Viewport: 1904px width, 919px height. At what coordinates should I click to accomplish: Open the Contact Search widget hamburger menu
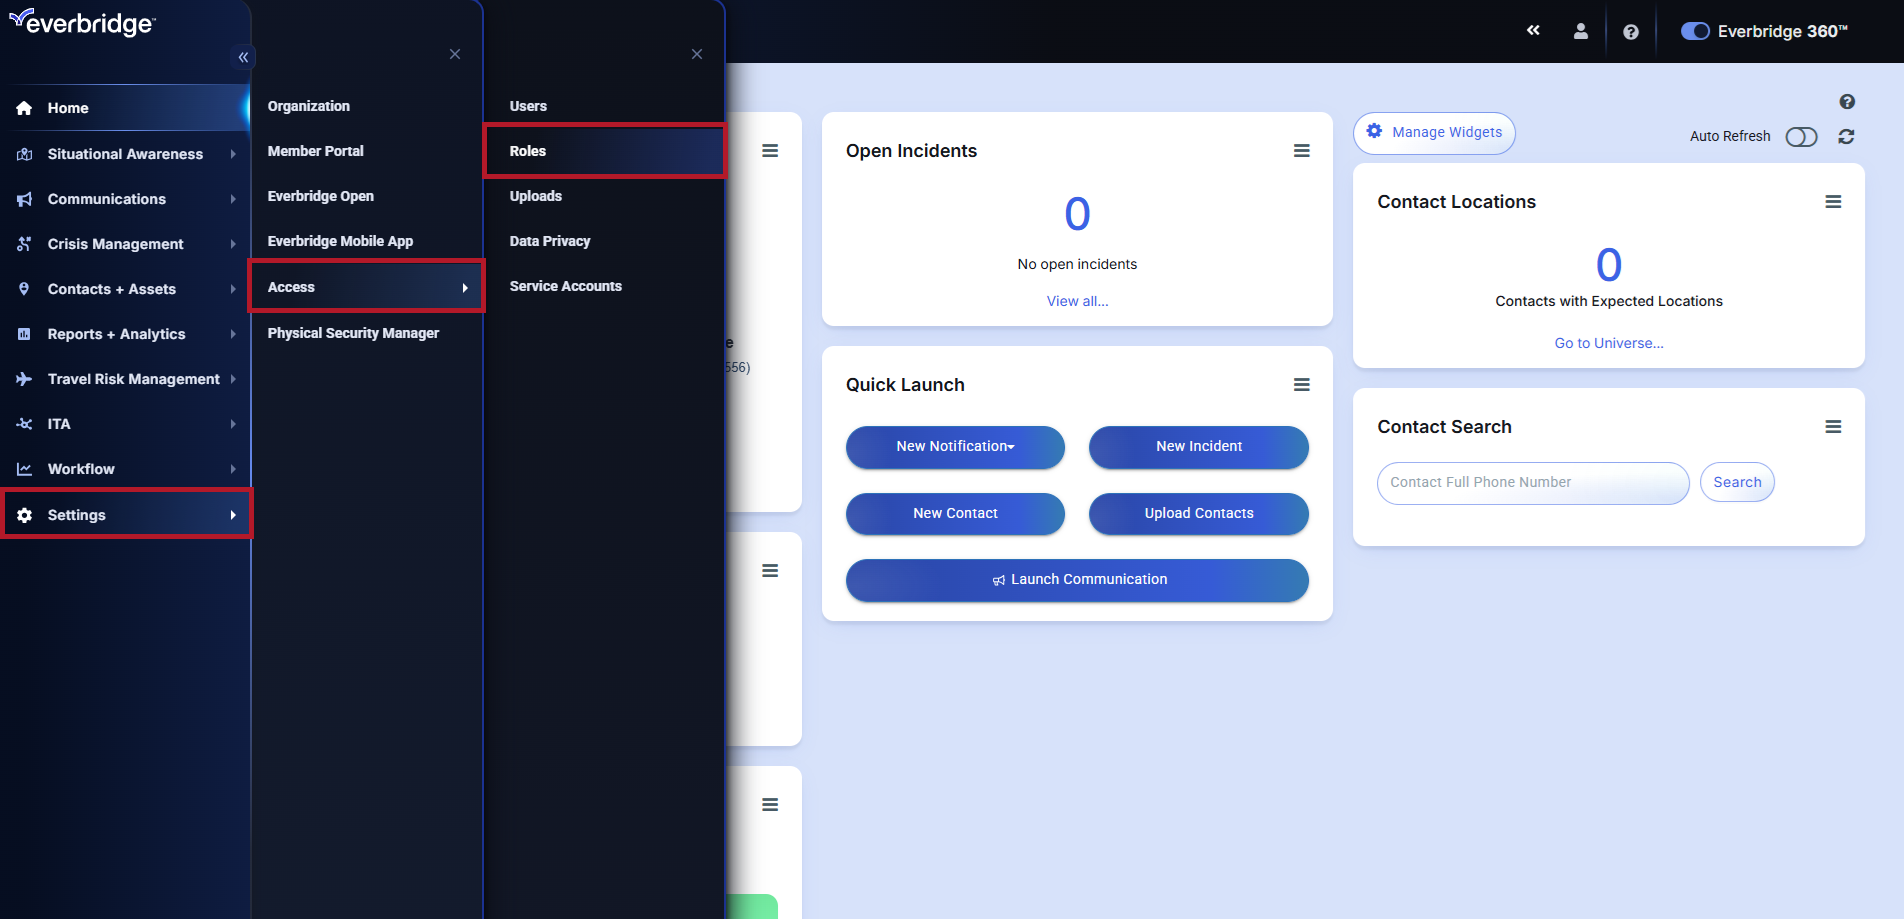[x=1832, y=427]
